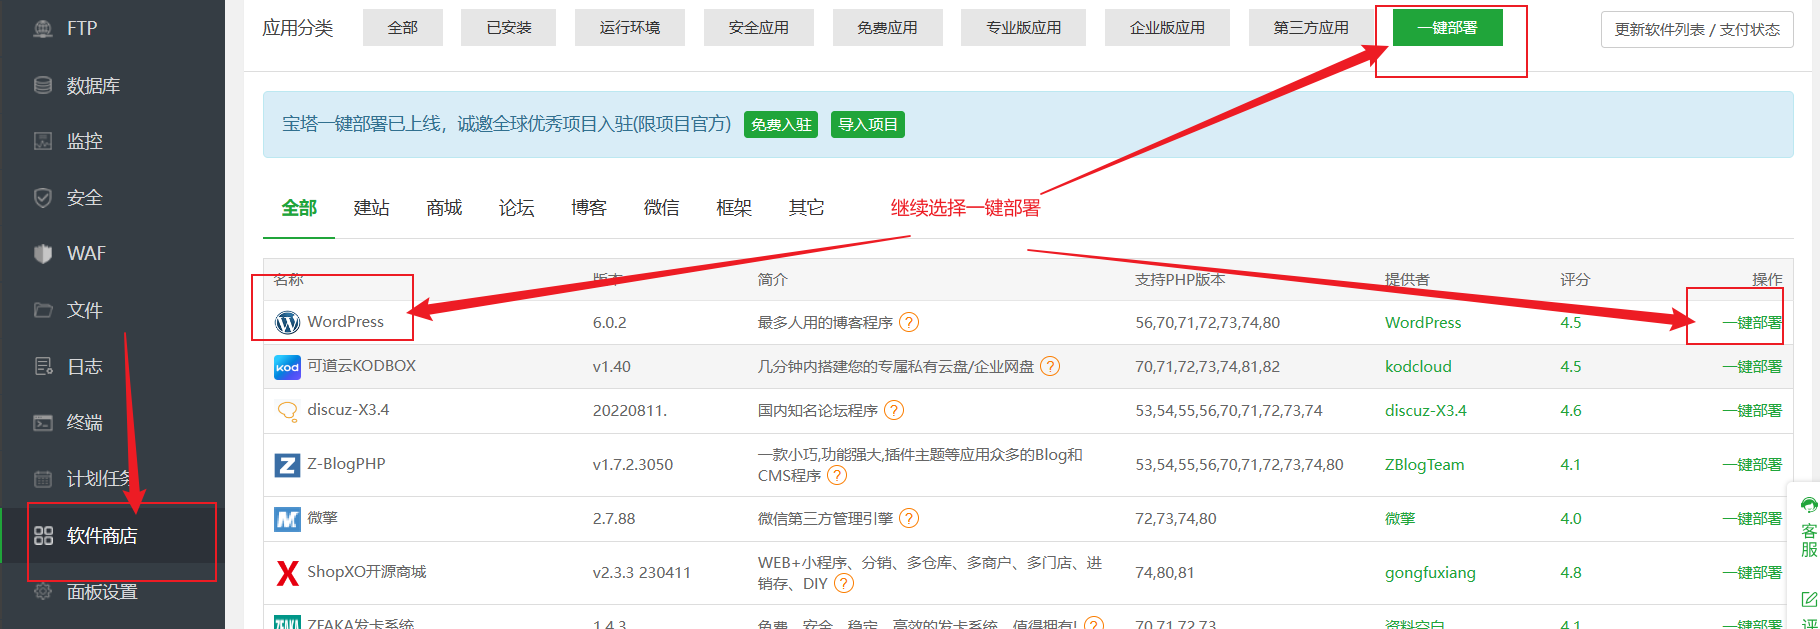This screenshot has width=1820, height=629.
Task: Select the 已安装 category filter
Action: pyautogui.click(x=509, y=28)
